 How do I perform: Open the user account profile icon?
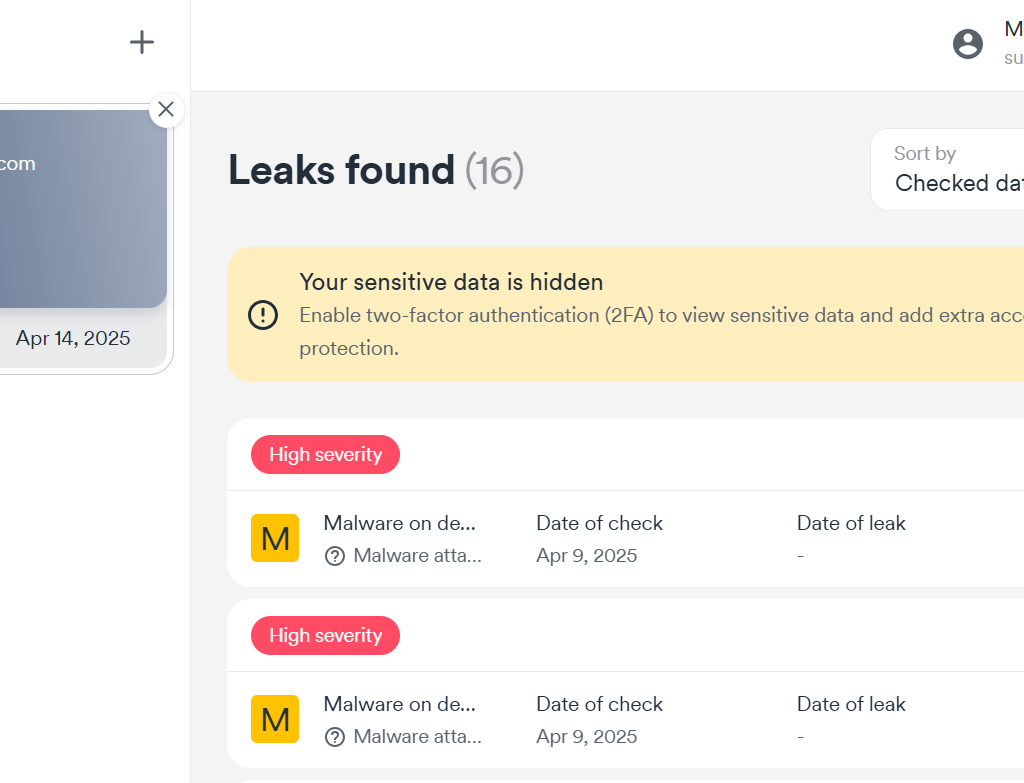click(x=967, y=44)
